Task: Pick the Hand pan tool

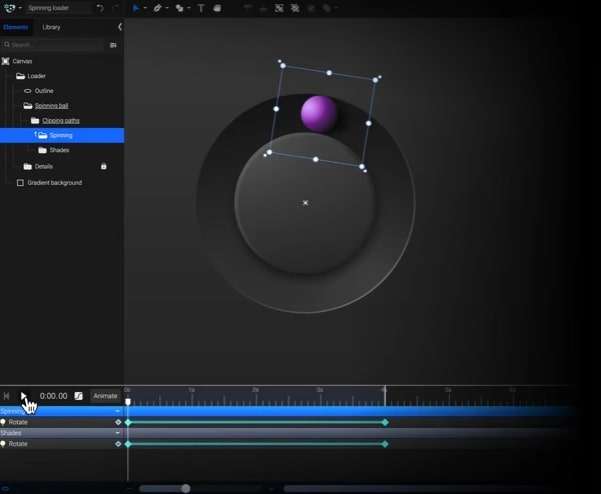Action: [x=217, y=8]
